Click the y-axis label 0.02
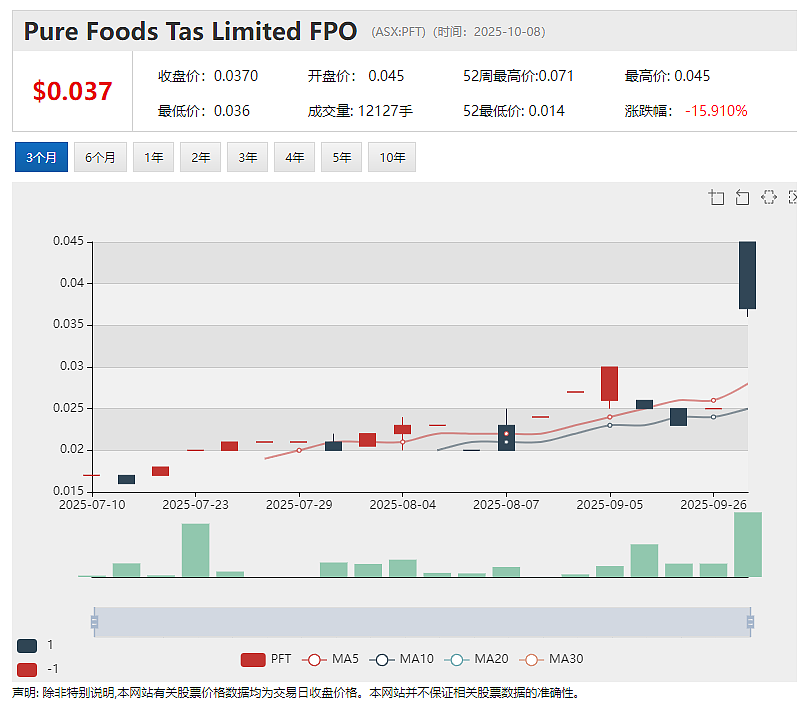Screen dimensions: 810x713 pyautogui.click(x=72, y=449)
